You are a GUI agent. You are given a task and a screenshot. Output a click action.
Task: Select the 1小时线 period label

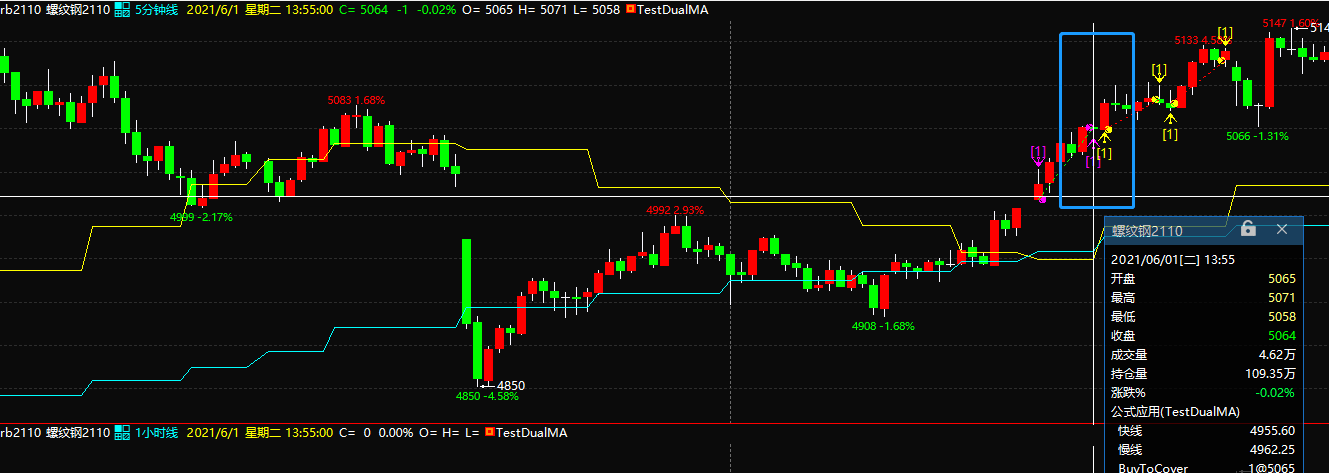click(x=156, y=432)
